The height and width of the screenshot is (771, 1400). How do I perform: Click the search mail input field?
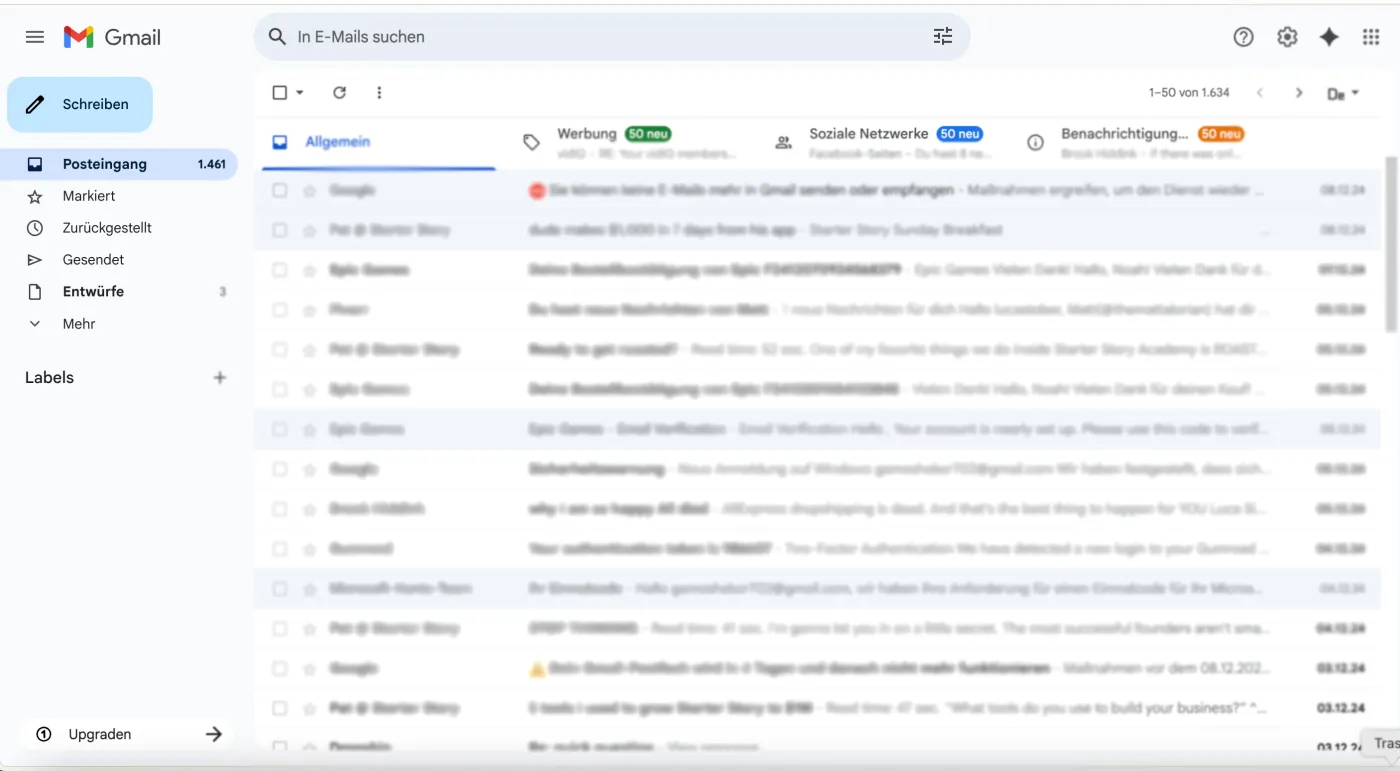click(x=600, y=37)
